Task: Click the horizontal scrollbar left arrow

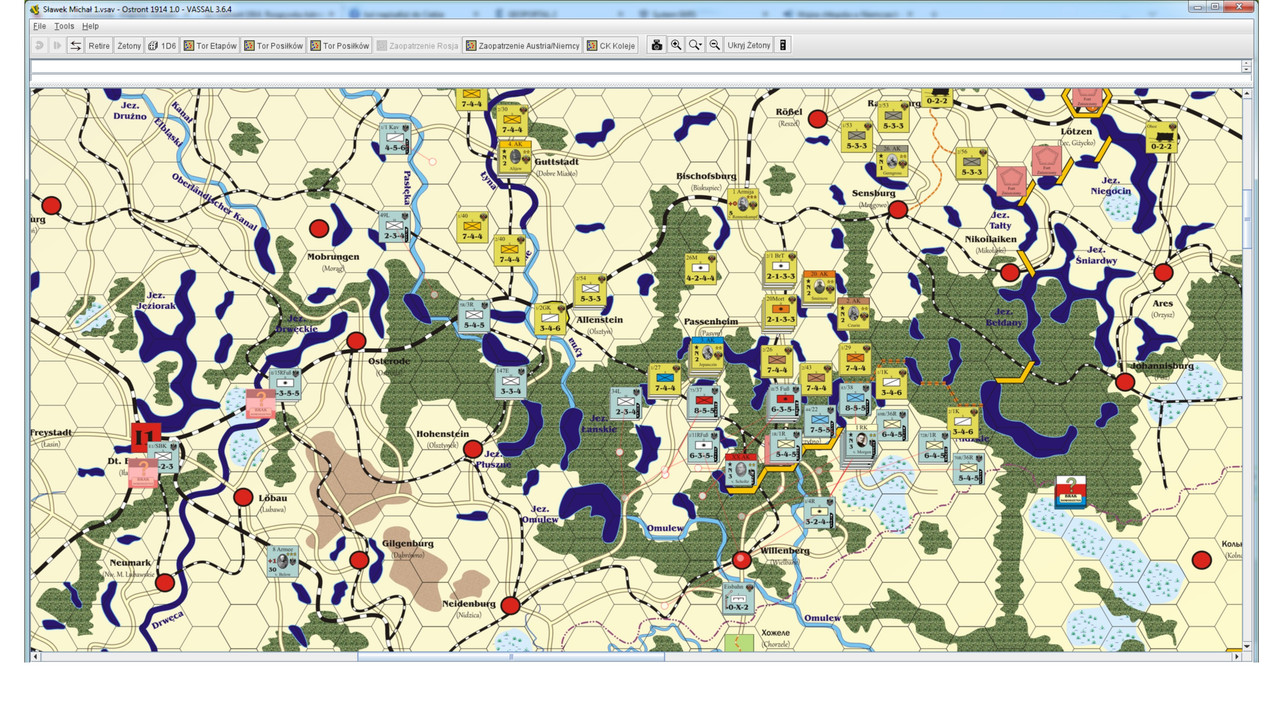Action: 36,657
